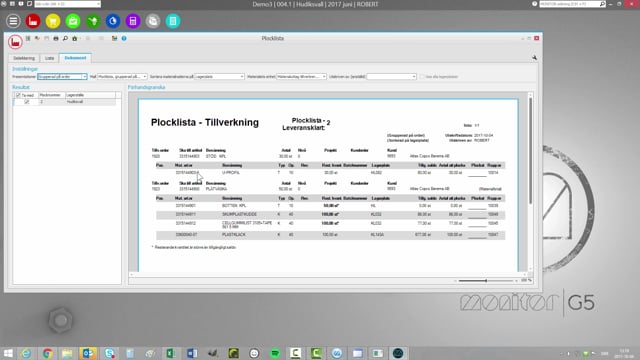
Task: Click the Plocknummer column header
Action: click(51, 95)
